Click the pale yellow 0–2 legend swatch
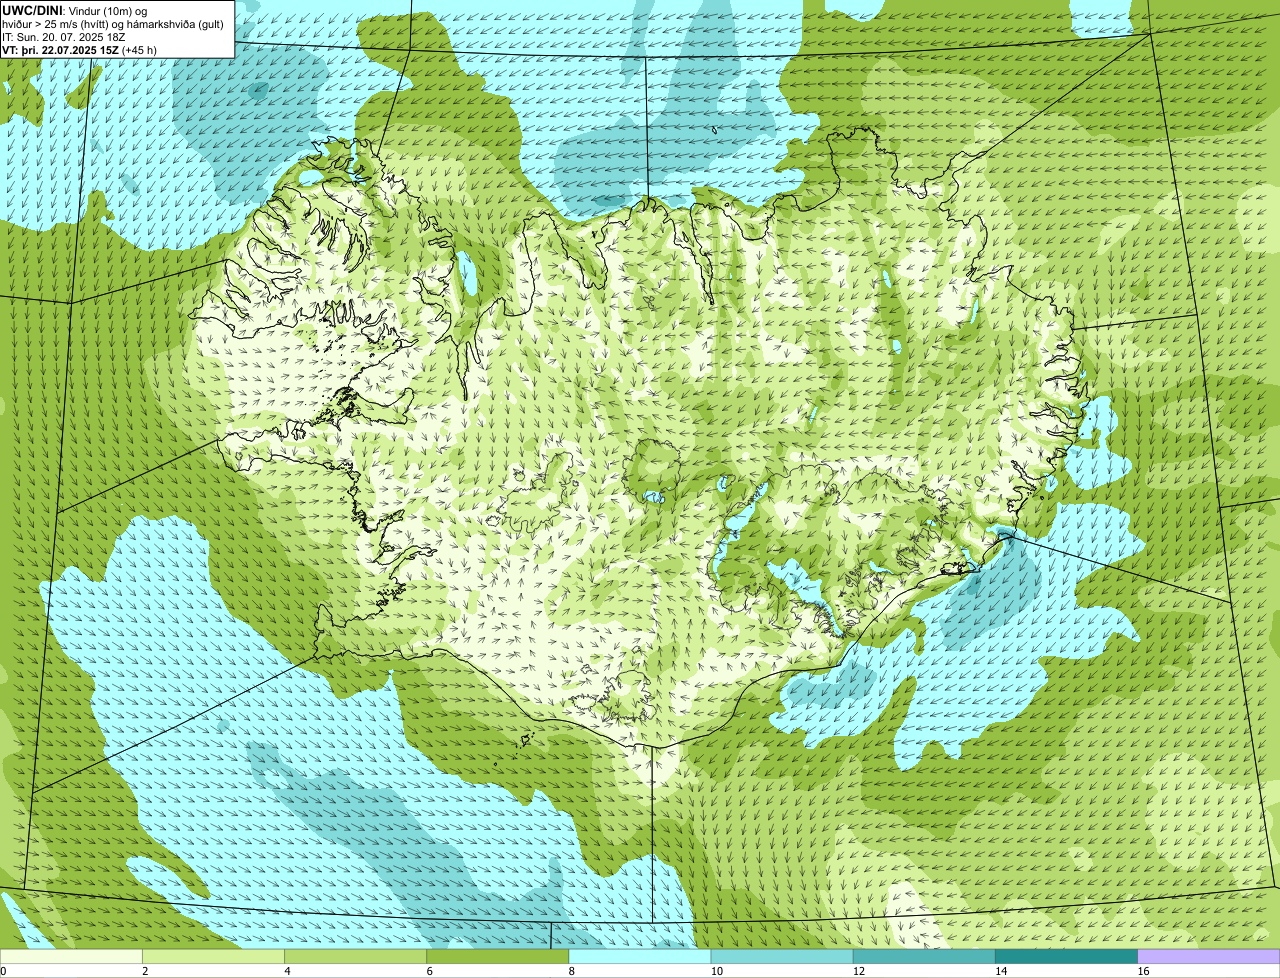Screen dimensions: 1280x978 coord(71,957)
